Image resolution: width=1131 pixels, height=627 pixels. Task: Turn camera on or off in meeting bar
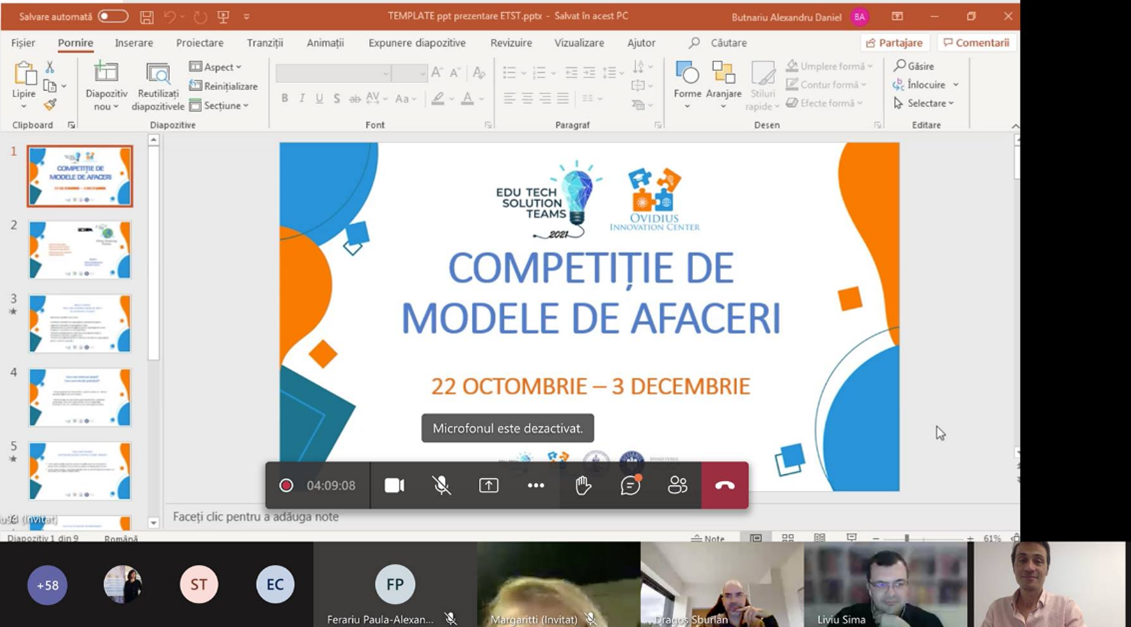click(394, 485)
